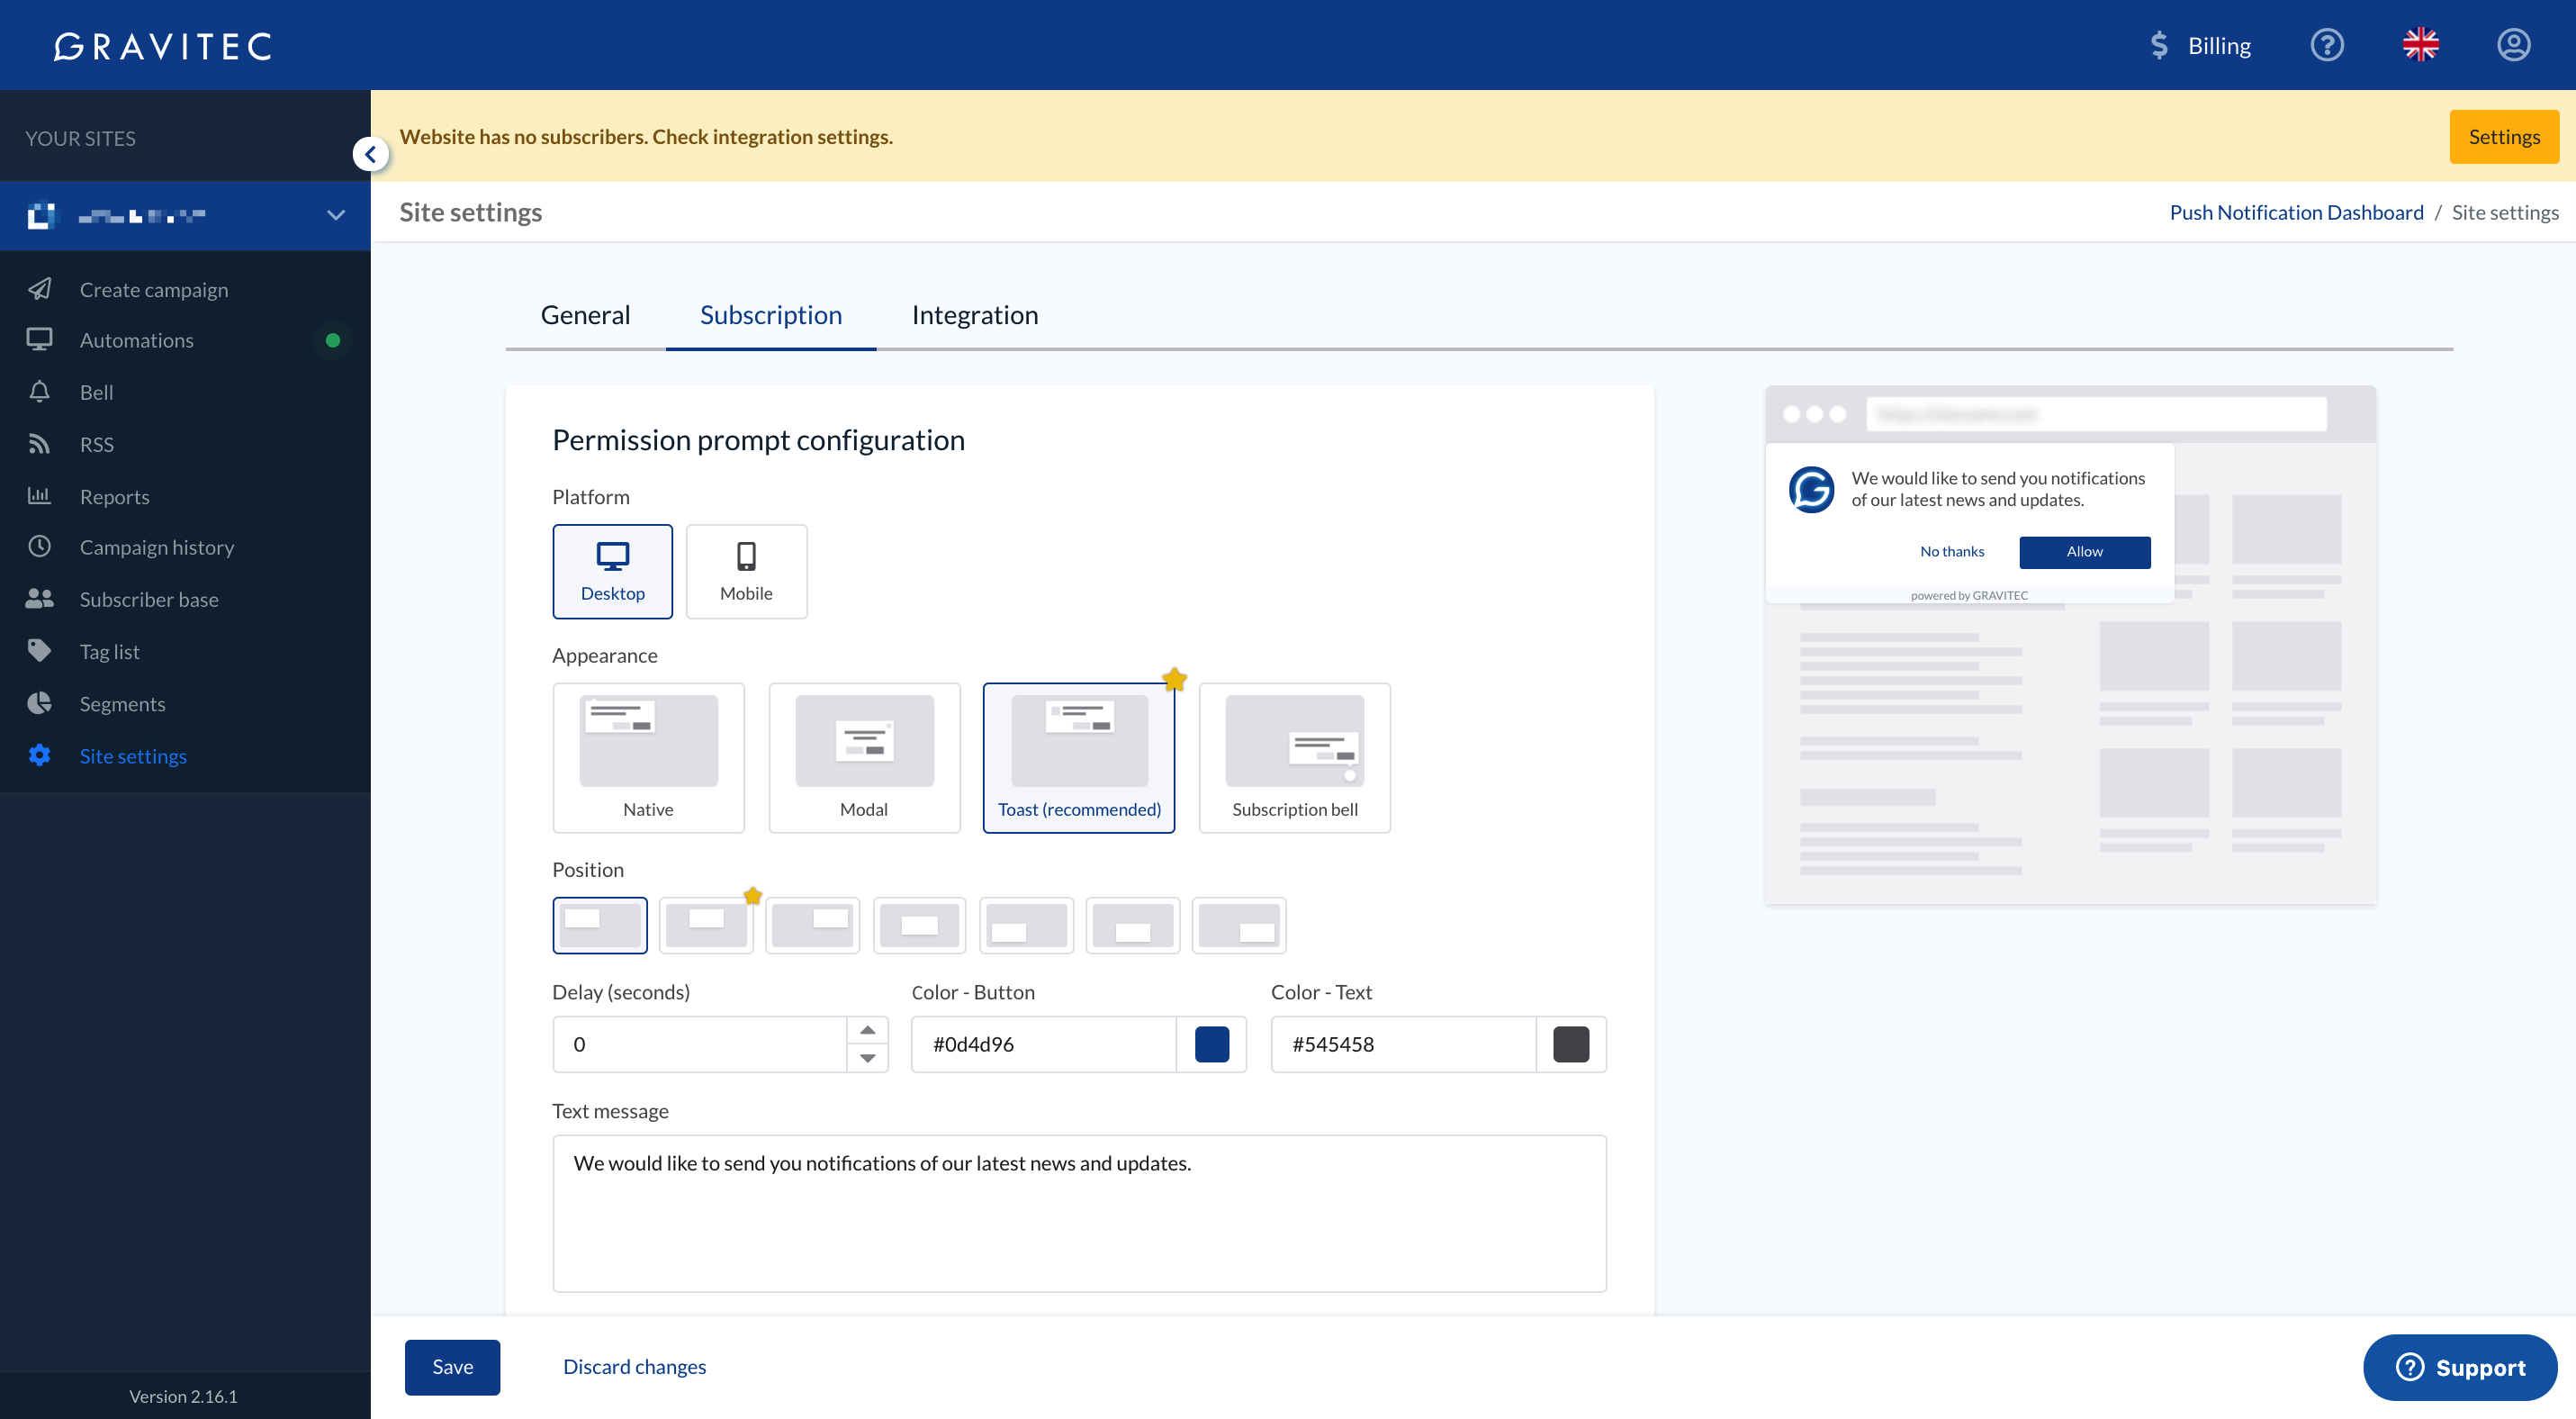Screen dimensions: 2576x1419
Task: Open the Support chat button
Action: point(2459,1367)
